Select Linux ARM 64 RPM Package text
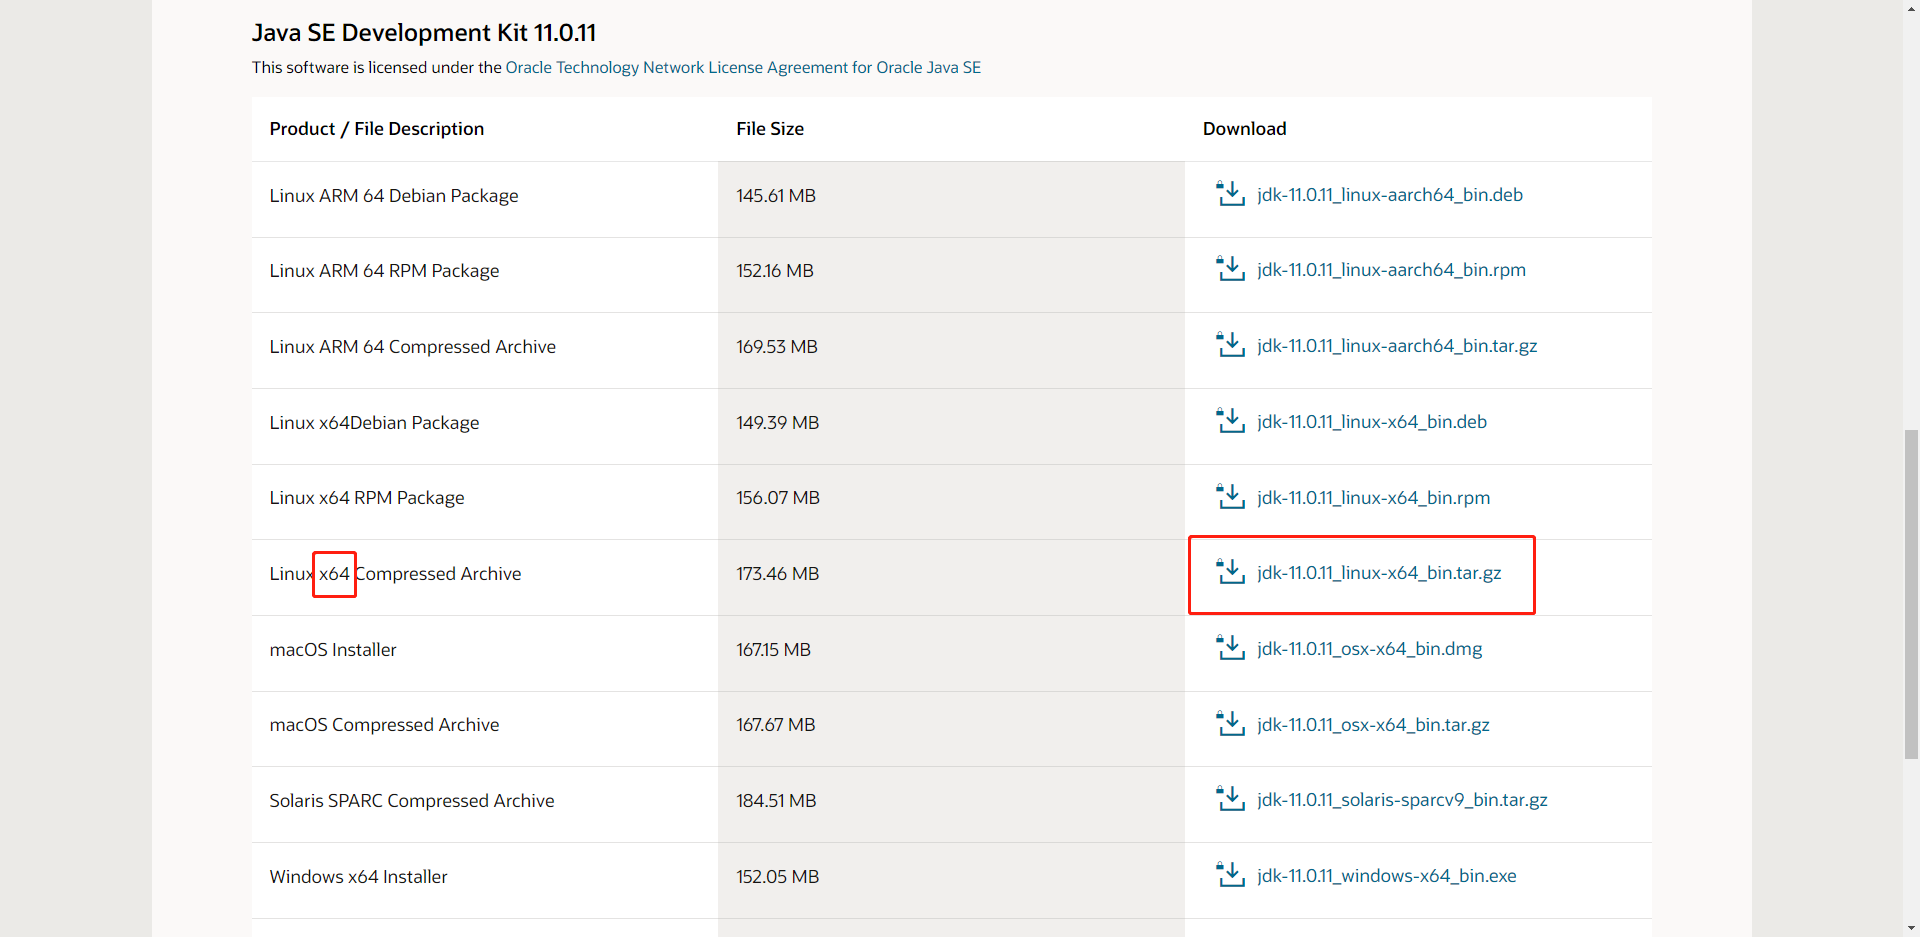Image resolution: width=1920 pixels, height=937 pixels. click(384, 271)
